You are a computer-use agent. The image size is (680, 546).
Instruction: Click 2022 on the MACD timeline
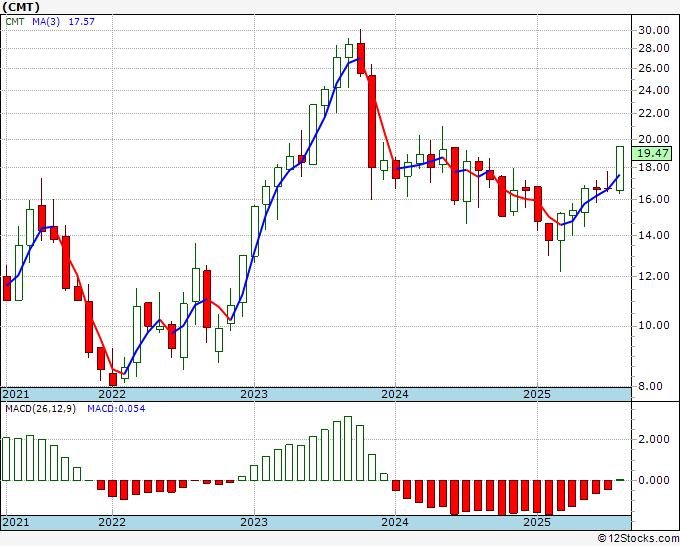pyautogui.click(x=112, y=522)
